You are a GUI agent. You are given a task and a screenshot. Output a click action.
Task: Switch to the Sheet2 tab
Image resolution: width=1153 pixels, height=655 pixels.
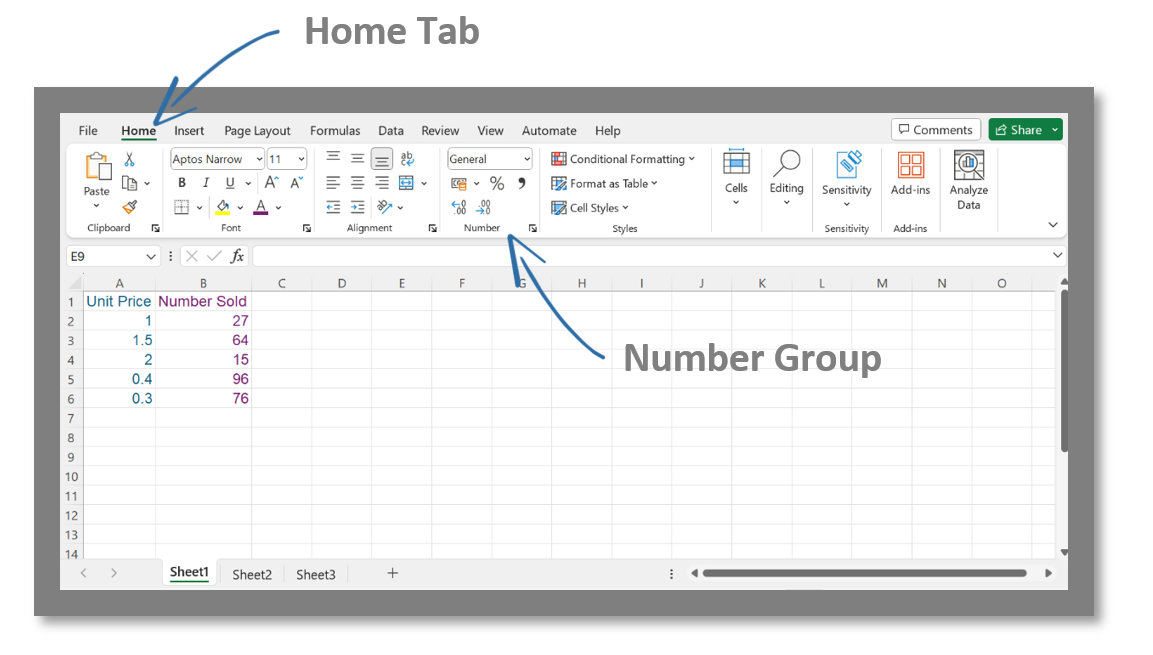coord(252,574)
